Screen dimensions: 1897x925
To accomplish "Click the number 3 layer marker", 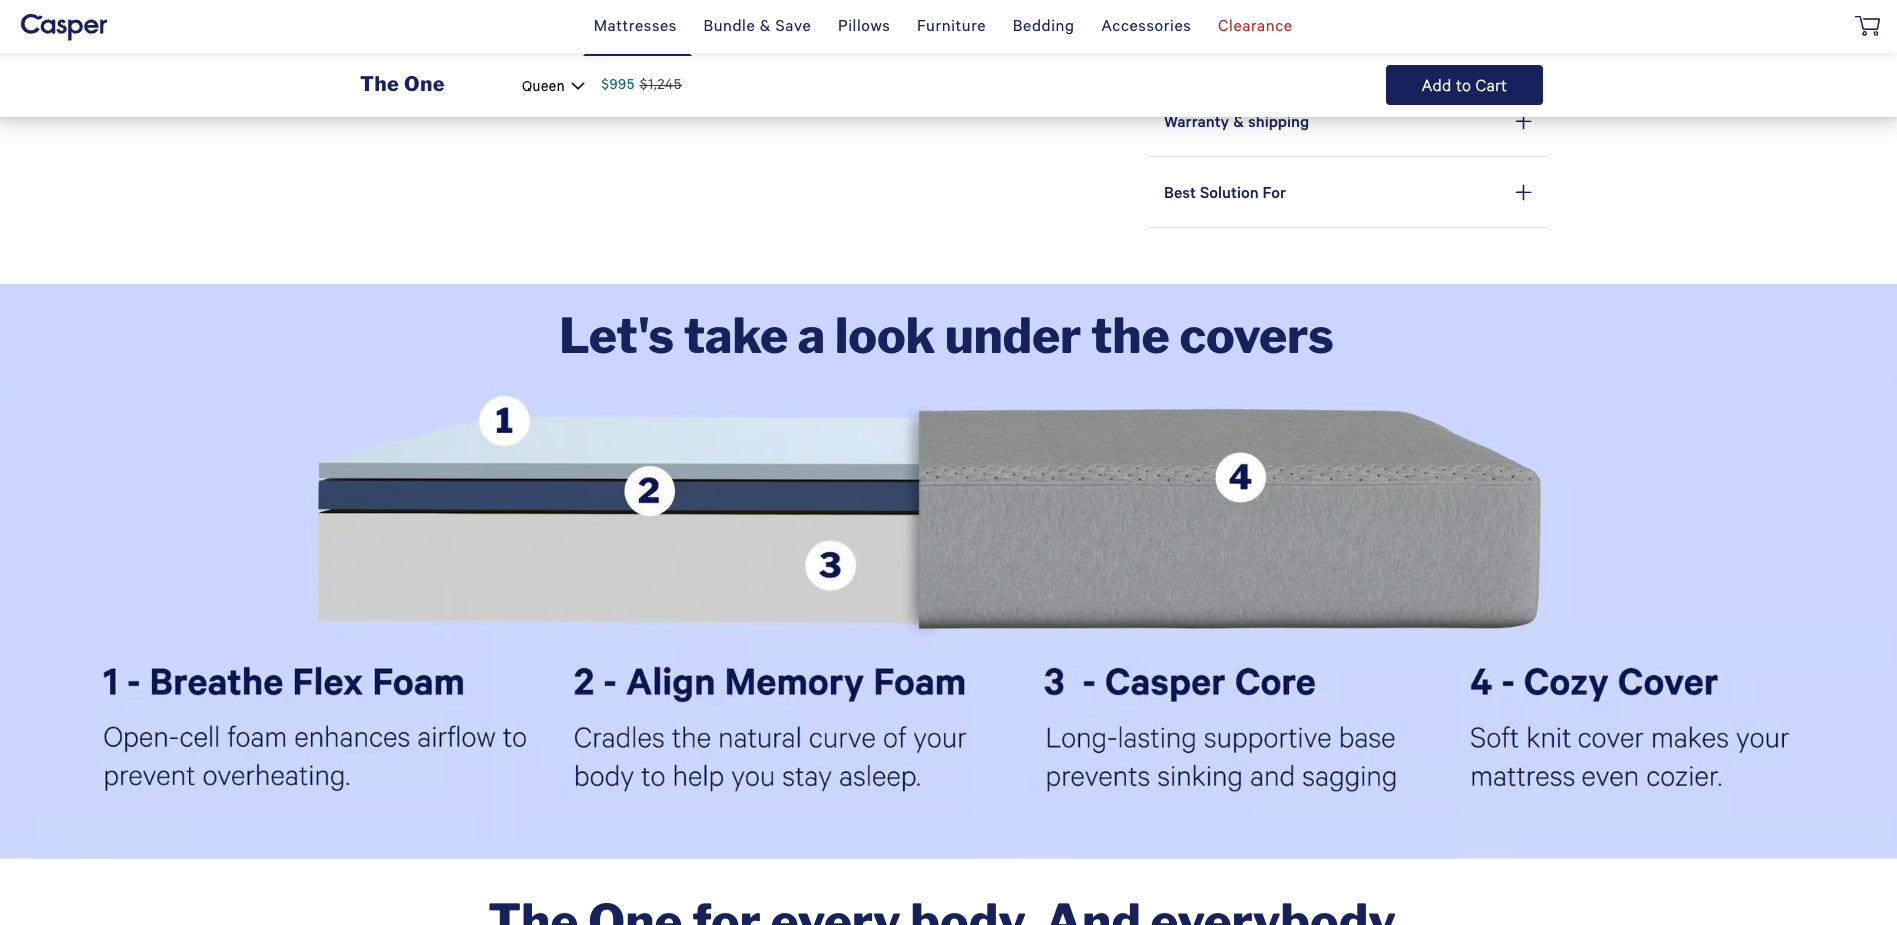I will pos(830,565).
